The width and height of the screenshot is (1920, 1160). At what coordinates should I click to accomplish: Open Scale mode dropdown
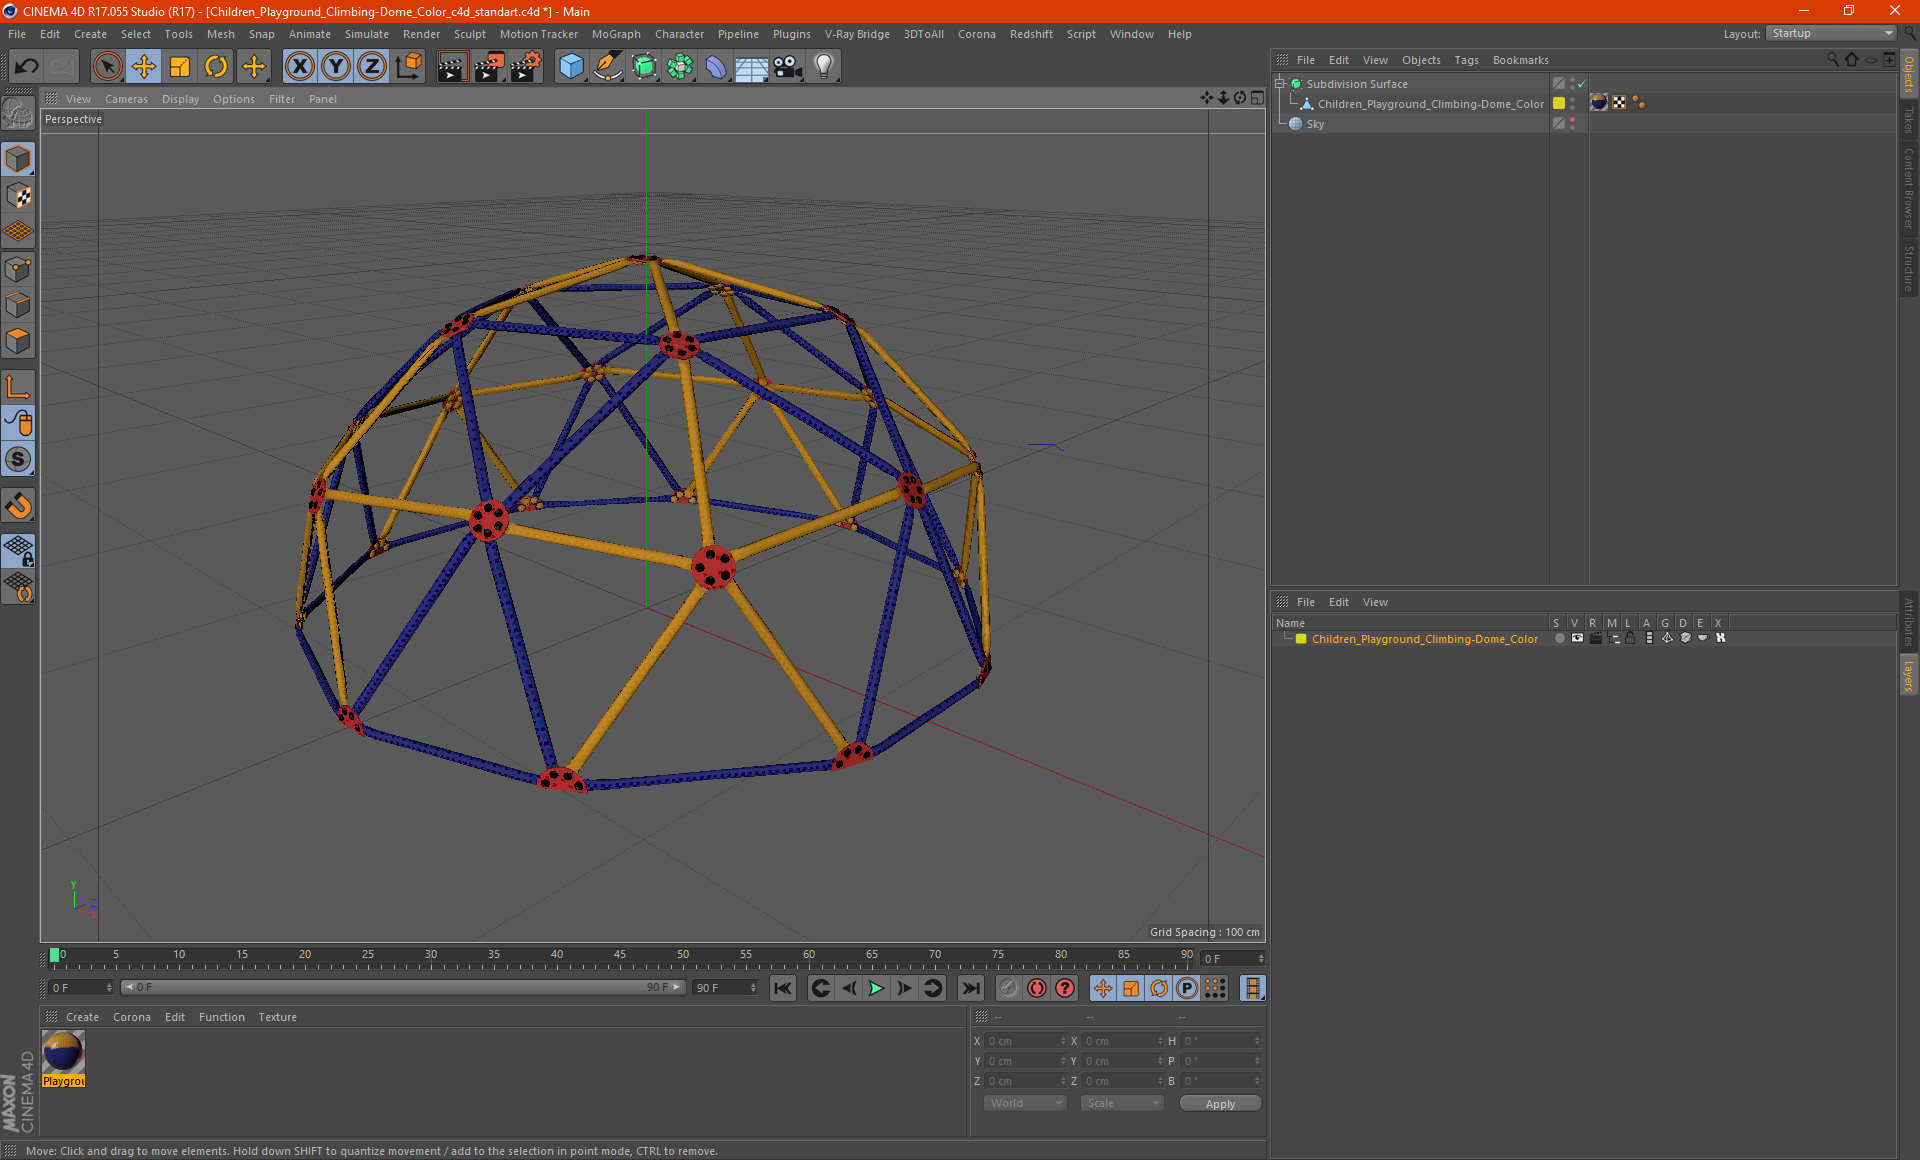(1122, 1103)
